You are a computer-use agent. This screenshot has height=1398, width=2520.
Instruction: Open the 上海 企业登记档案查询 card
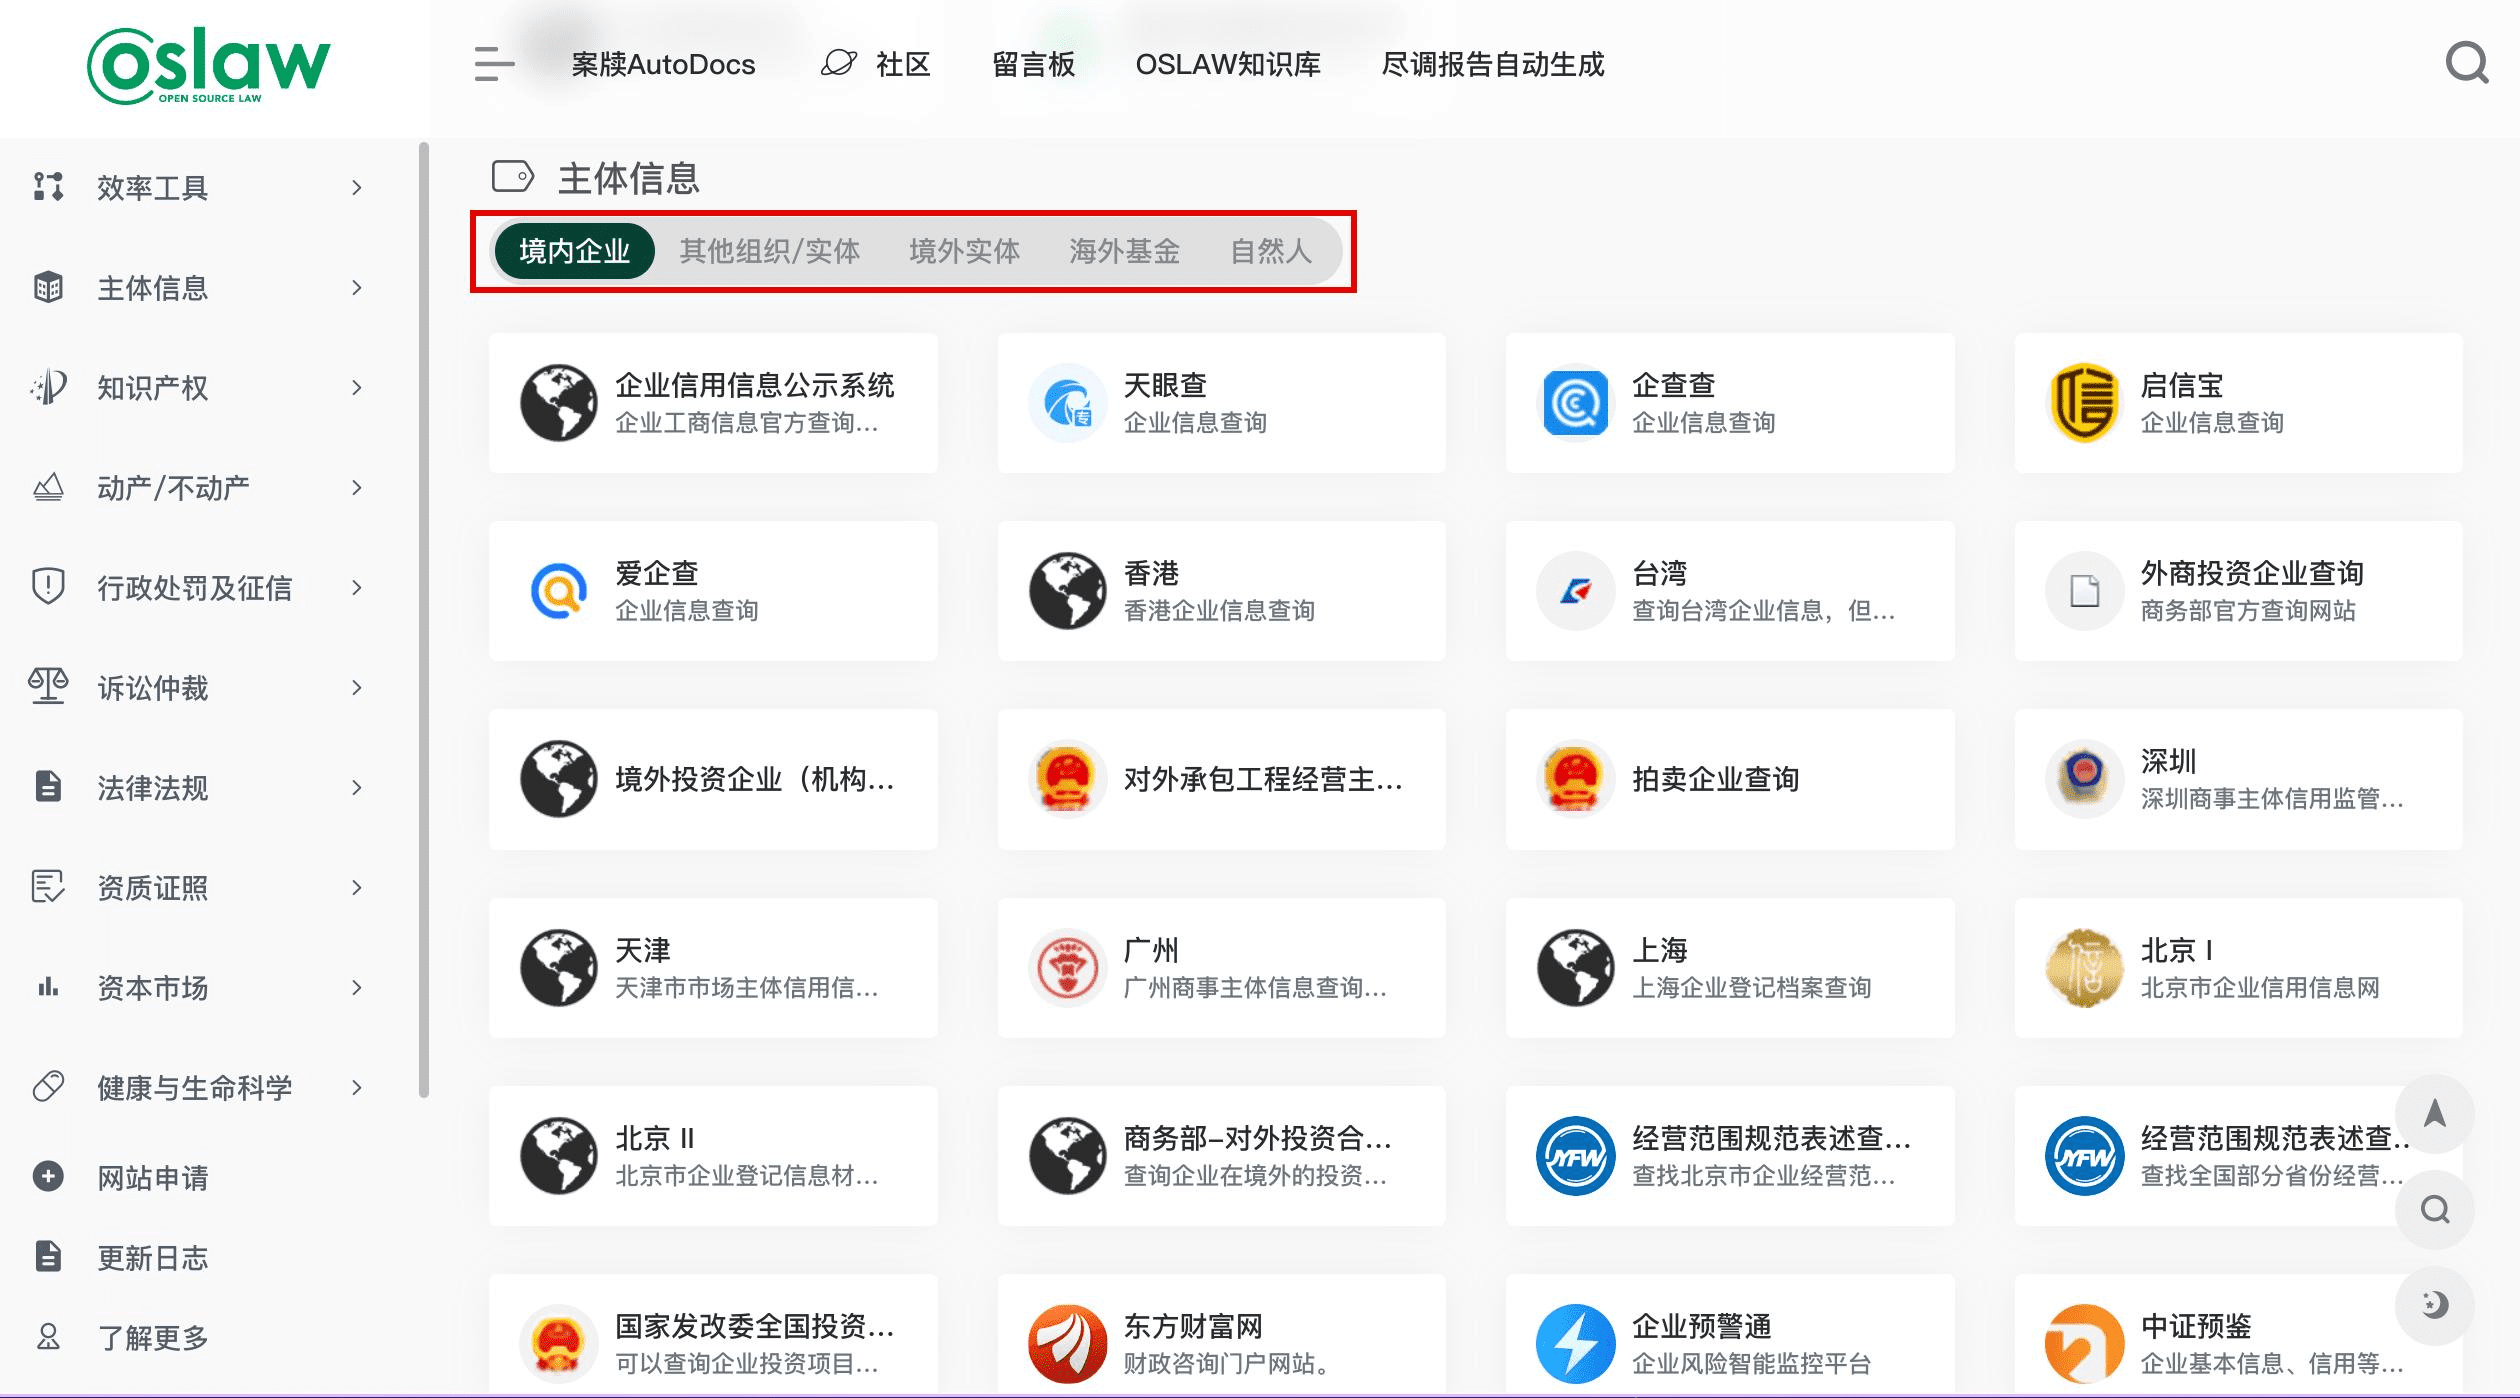(1729, 968)
